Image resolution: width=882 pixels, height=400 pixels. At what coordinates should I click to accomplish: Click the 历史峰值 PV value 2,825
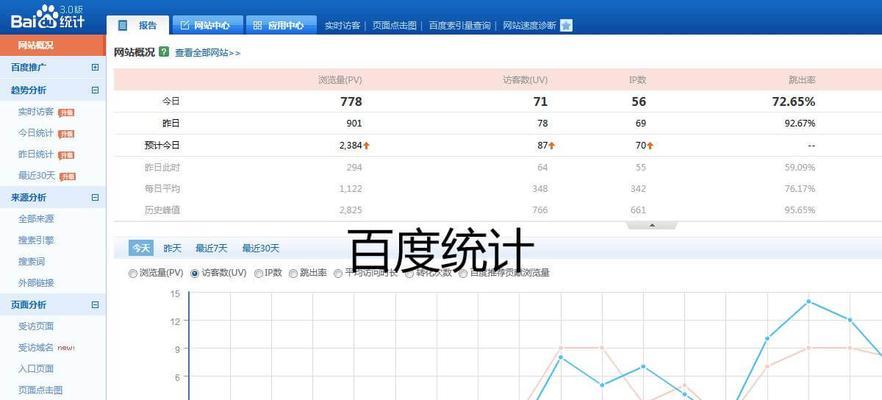(x=351, y=210)
